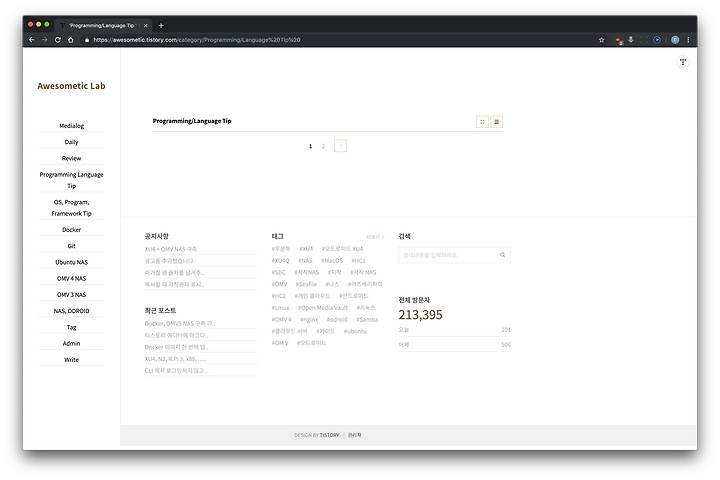Open the Git category
The height and width of the screenshot is (480, 720).
click(72, 246)
